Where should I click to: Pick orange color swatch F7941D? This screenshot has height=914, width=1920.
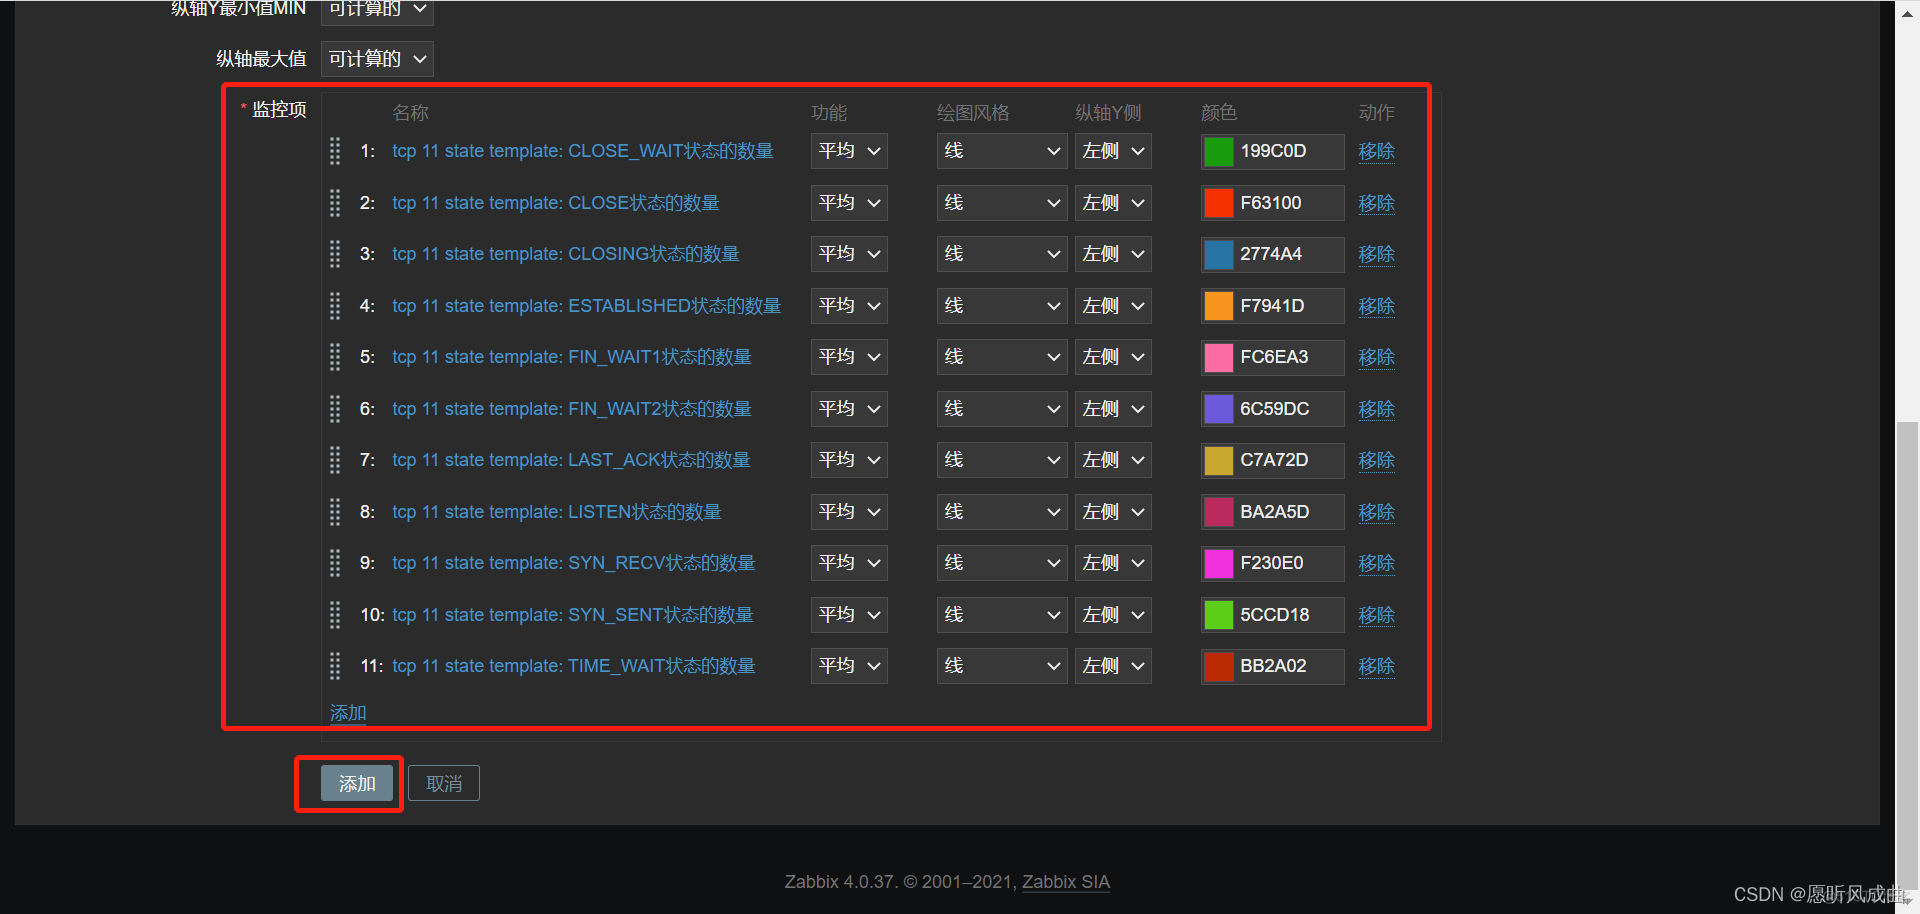pyautogui.click(x=1218, y=306)
